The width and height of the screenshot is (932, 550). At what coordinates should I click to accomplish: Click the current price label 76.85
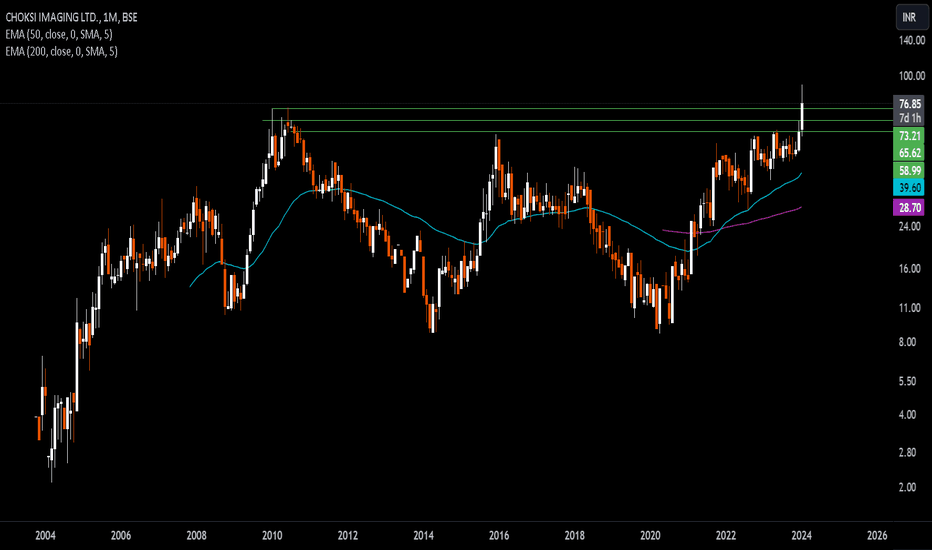tap(909, 103)
